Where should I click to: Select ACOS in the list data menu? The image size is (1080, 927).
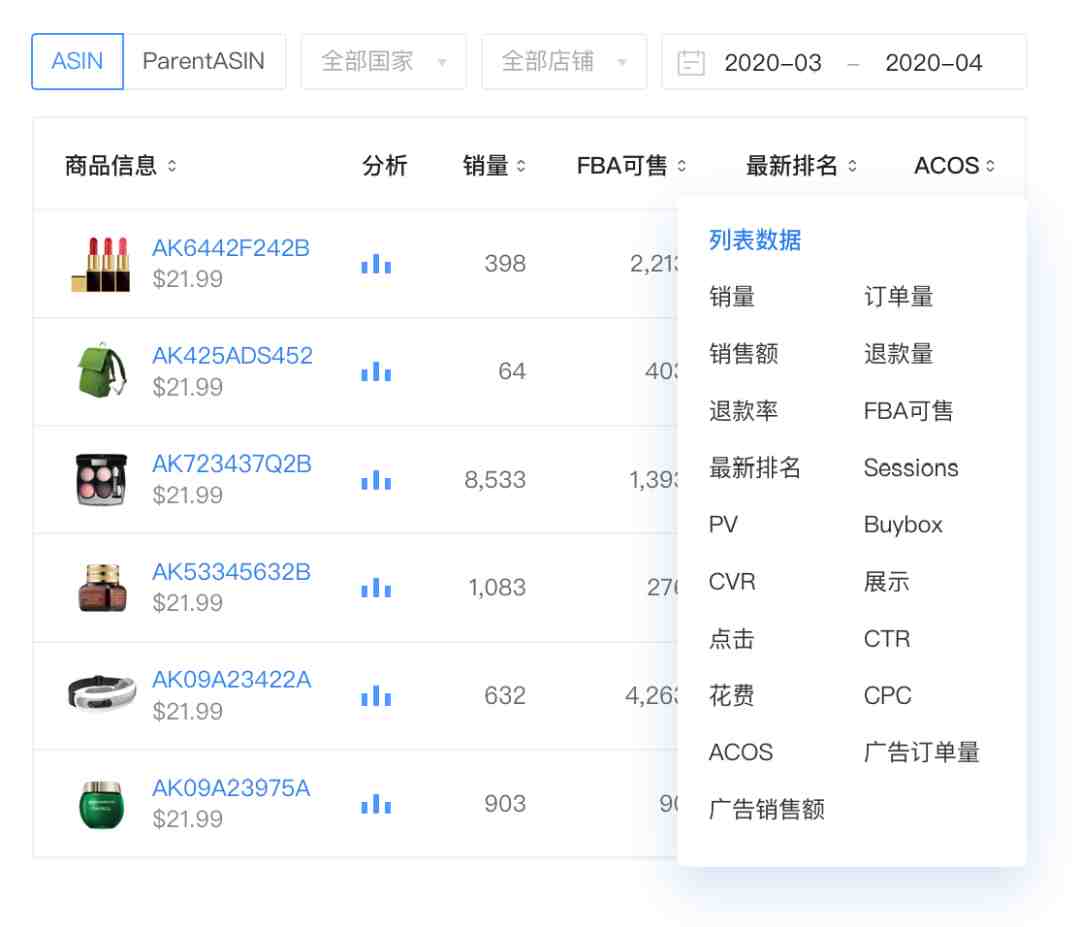coord(741,753)
